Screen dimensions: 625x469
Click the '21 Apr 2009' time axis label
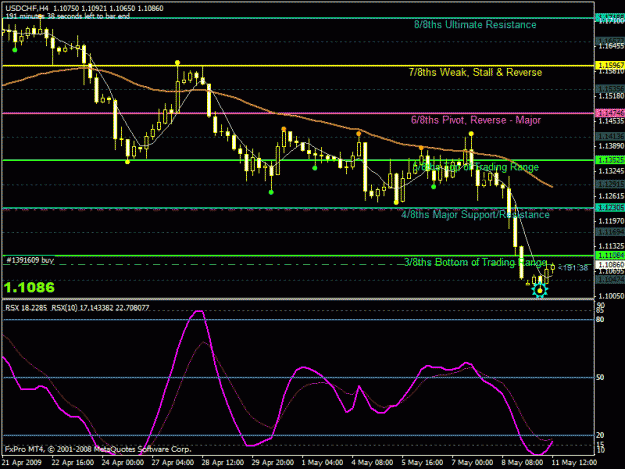point(21,463)
